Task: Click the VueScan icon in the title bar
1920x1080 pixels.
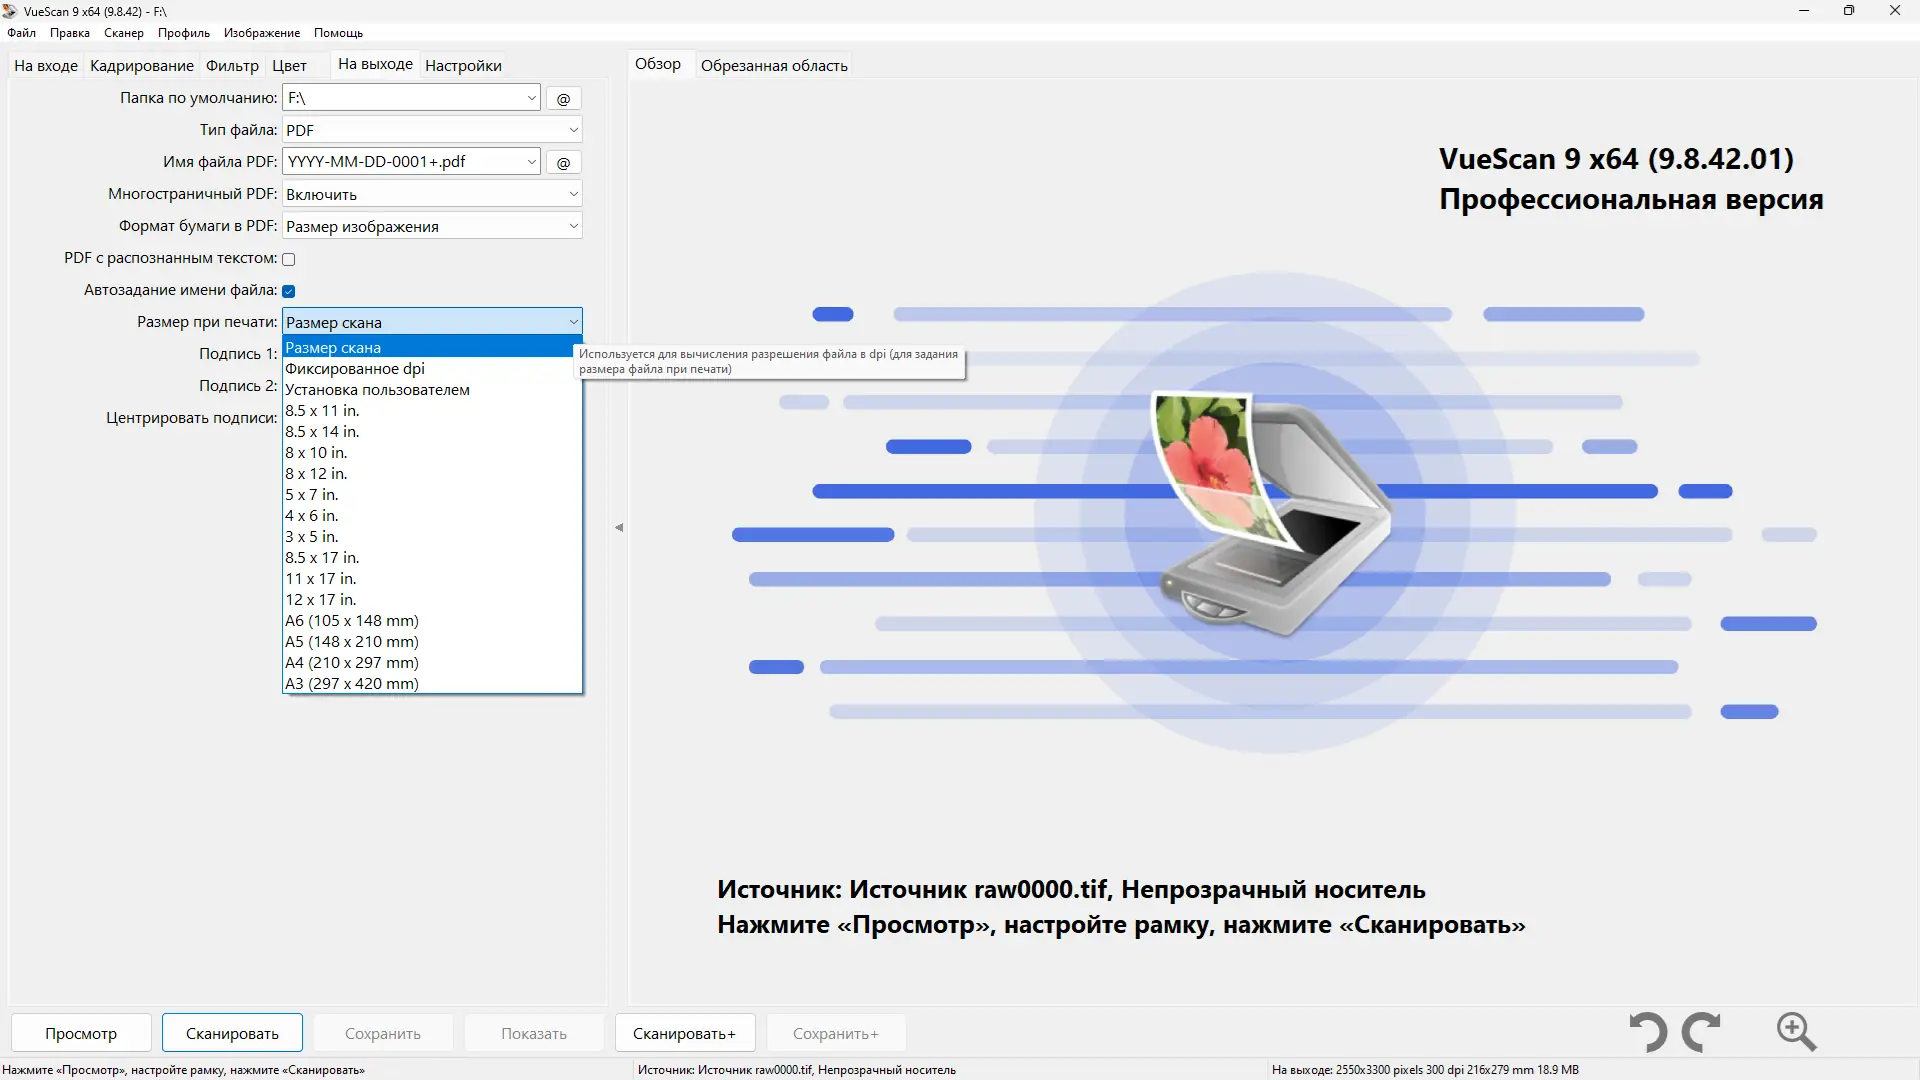Action: click(10, 11)
